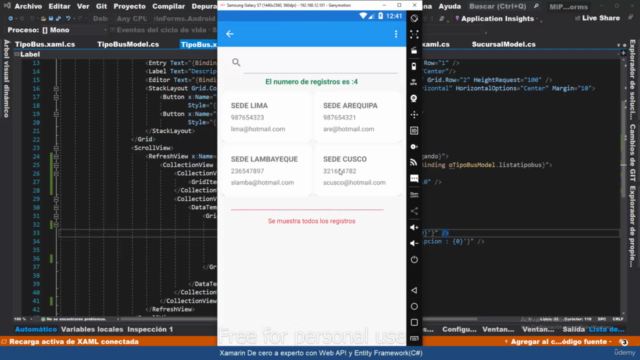Screen dimensions: 640x360
Task: Click Genymotion power button
Action: pyautogui.click(x=414, y=259)
